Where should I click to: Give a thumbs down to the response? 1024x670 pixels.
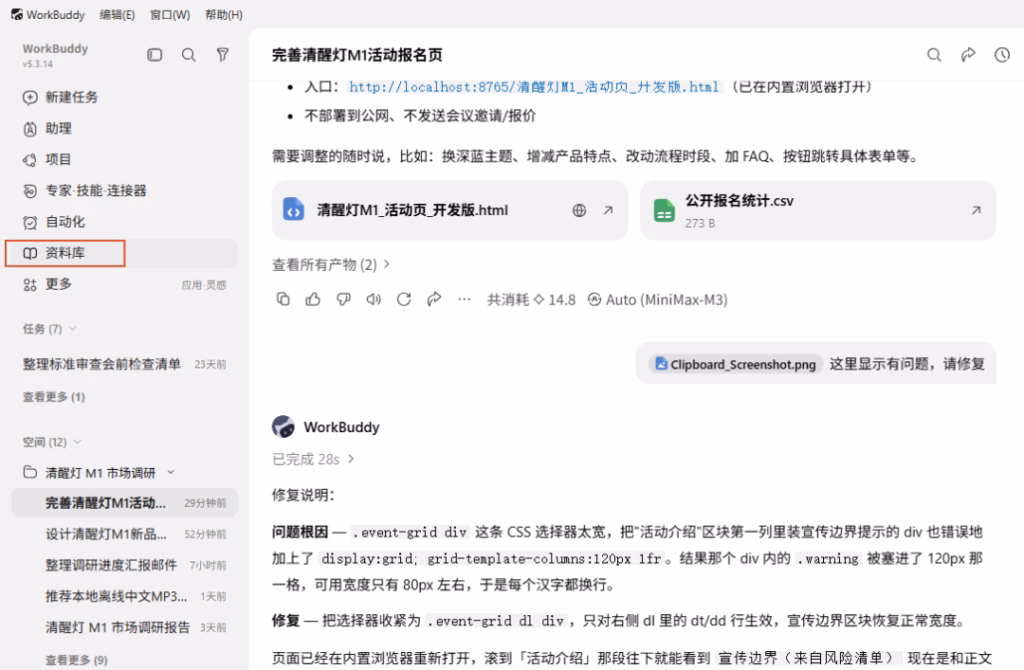coord(344,299)
